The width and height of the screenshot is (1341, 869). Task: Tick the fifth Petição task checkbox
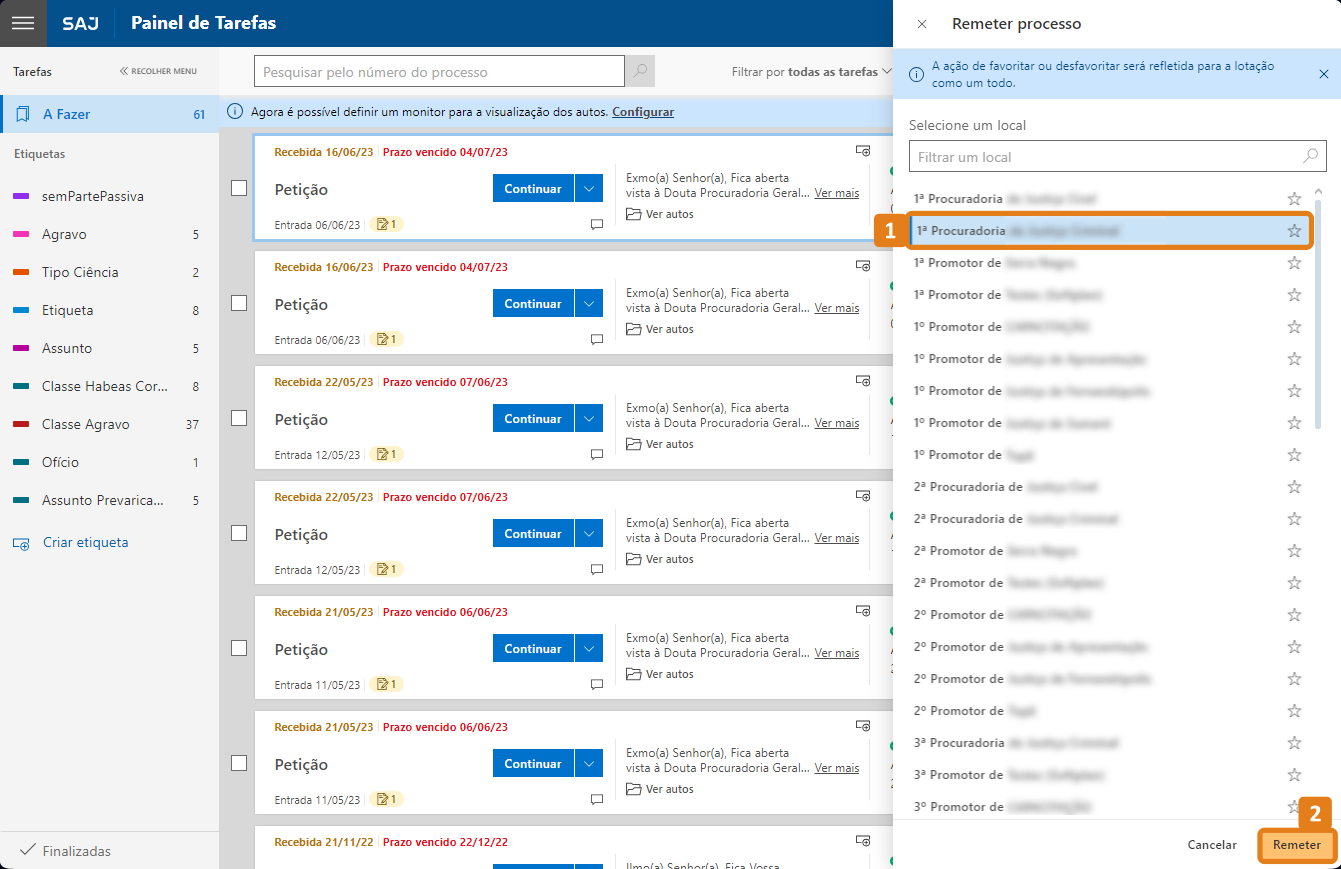[x=239, y=648]
